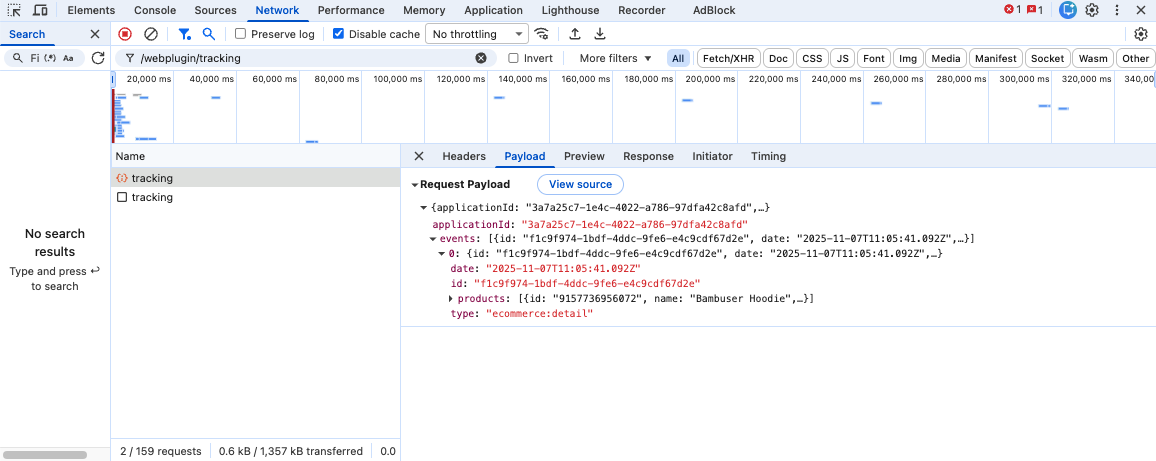Image resolution: width=1156 pixels, height=461 pixels.
Task: Click the /webplugin/tracking filter input field
Action: coord(300,58)
